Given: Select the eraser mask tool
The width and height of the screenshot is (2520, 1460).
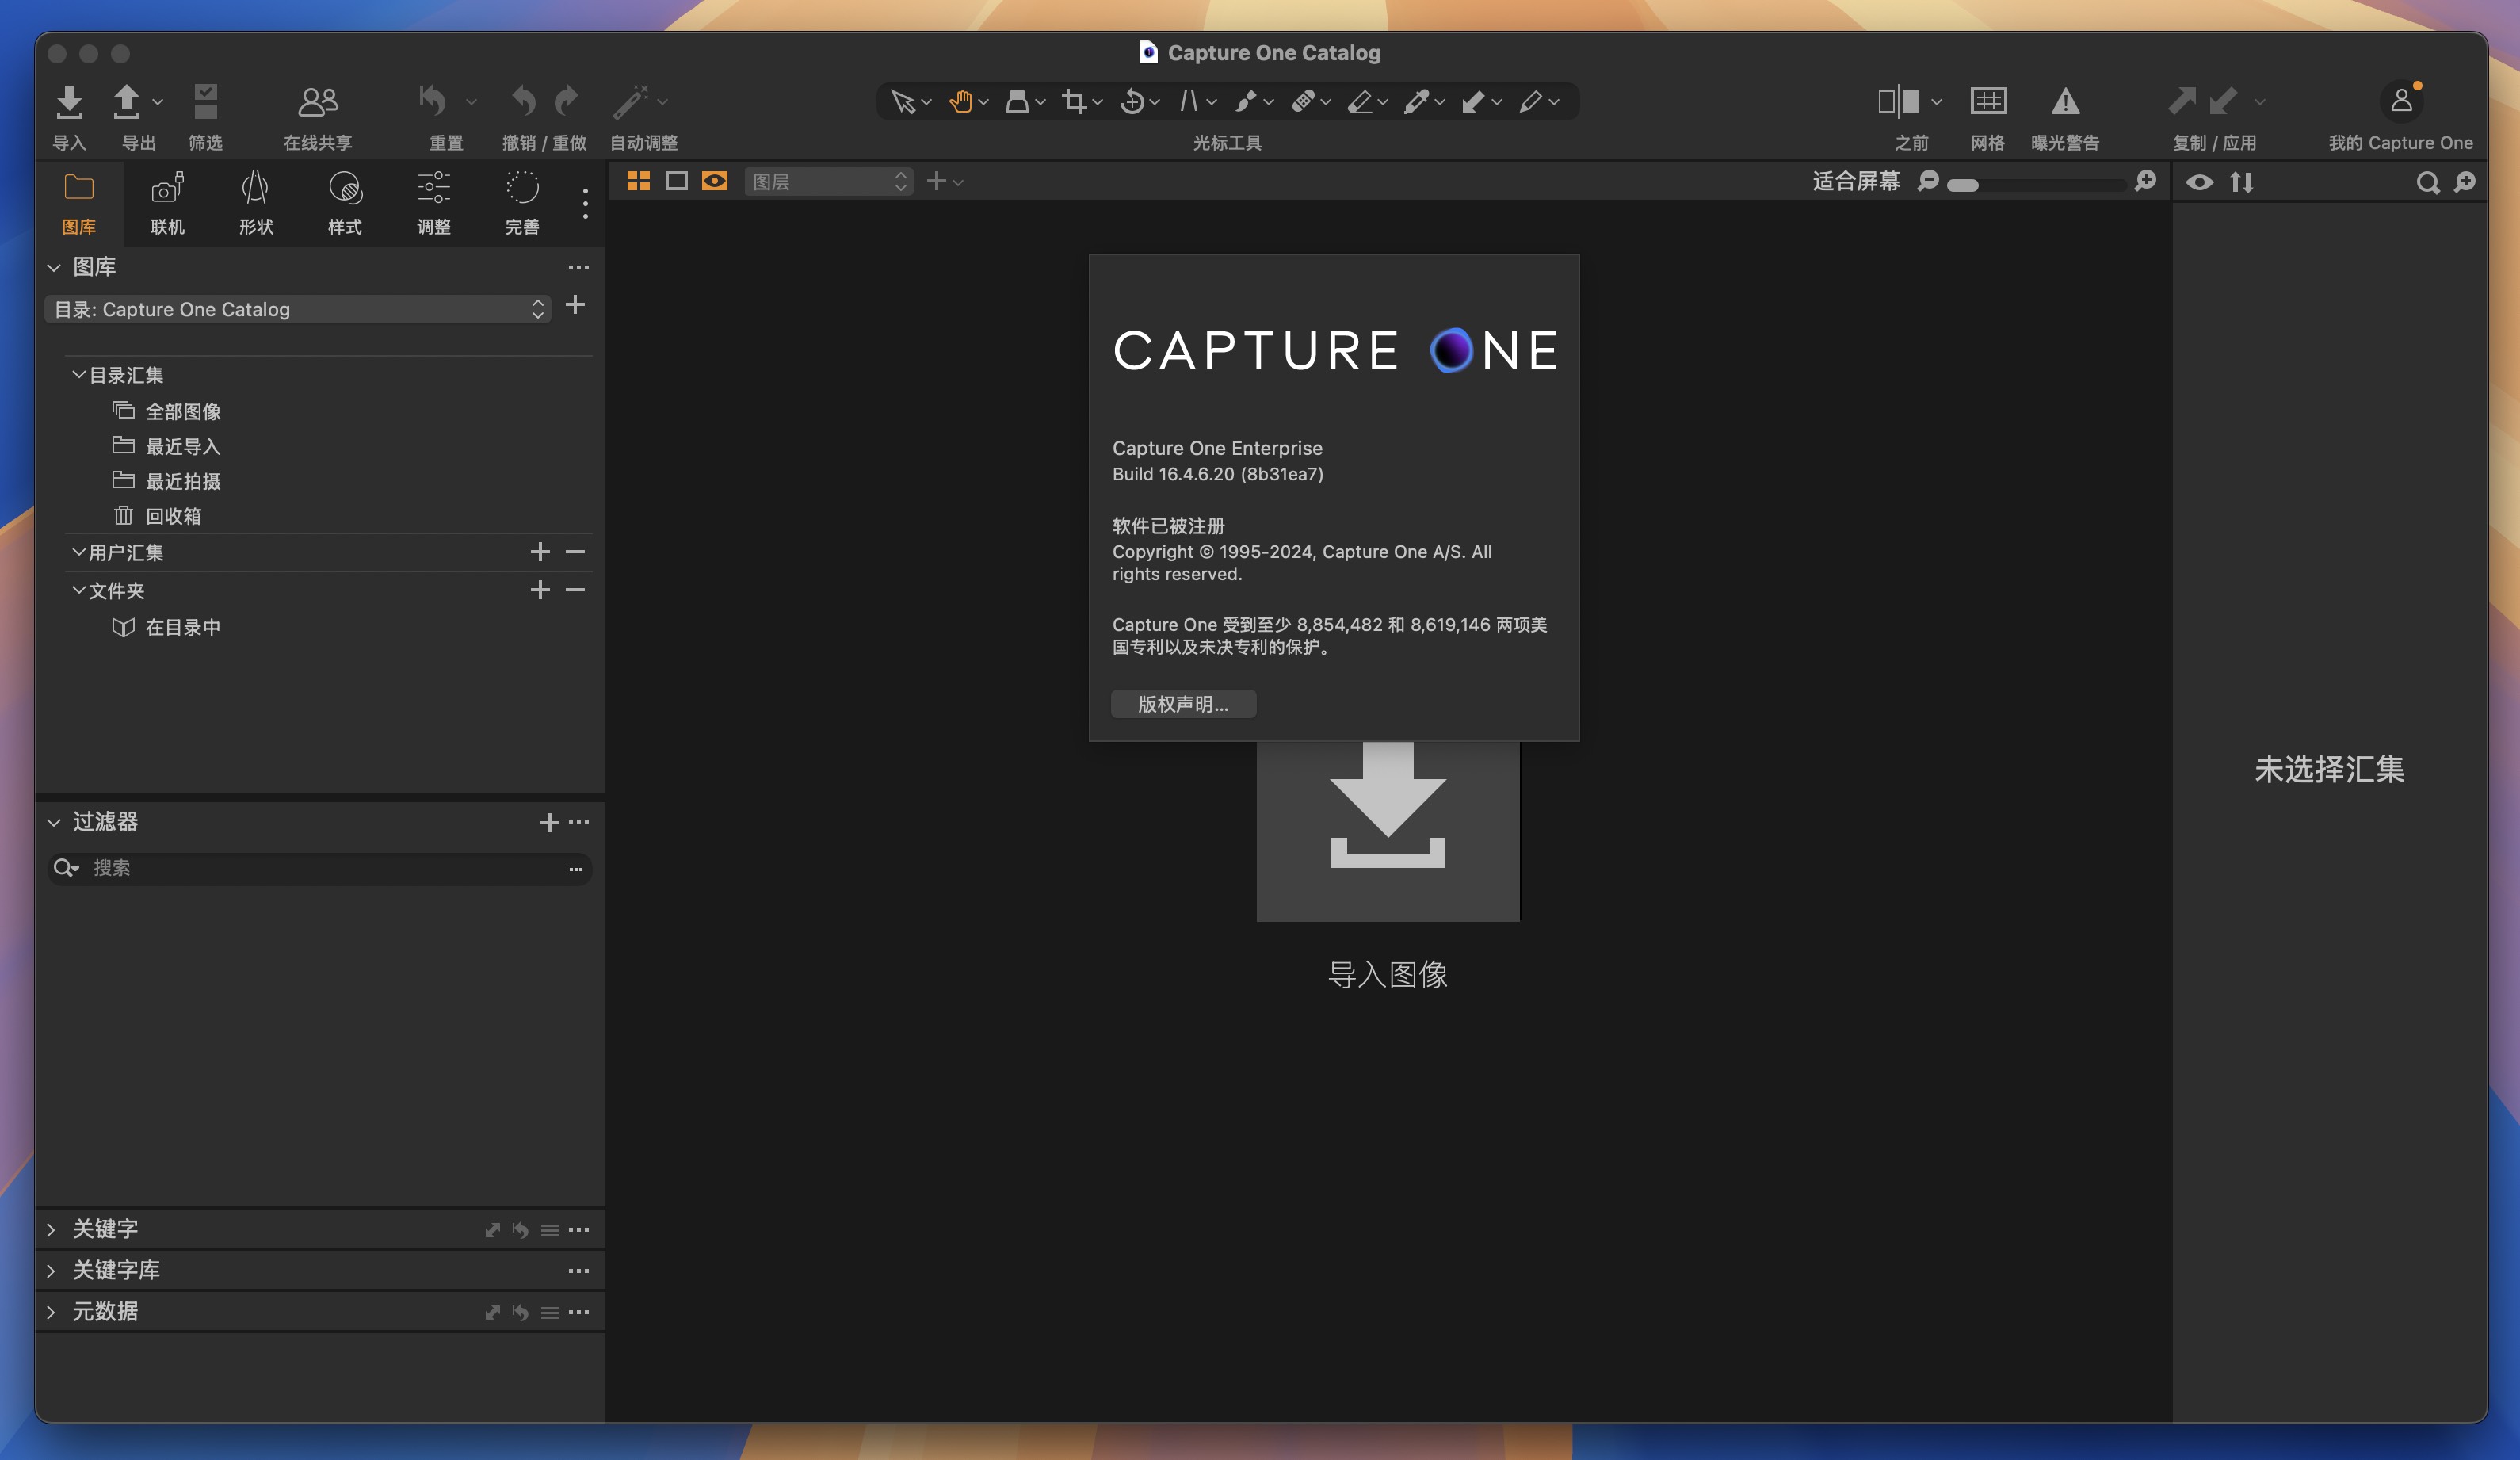Looking at the screenshot, I should (1360, 102).
